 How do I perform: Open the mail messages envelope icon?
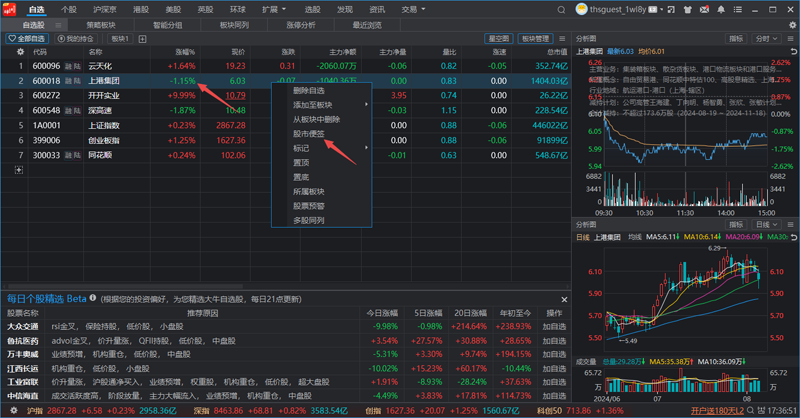click(704, 10)
